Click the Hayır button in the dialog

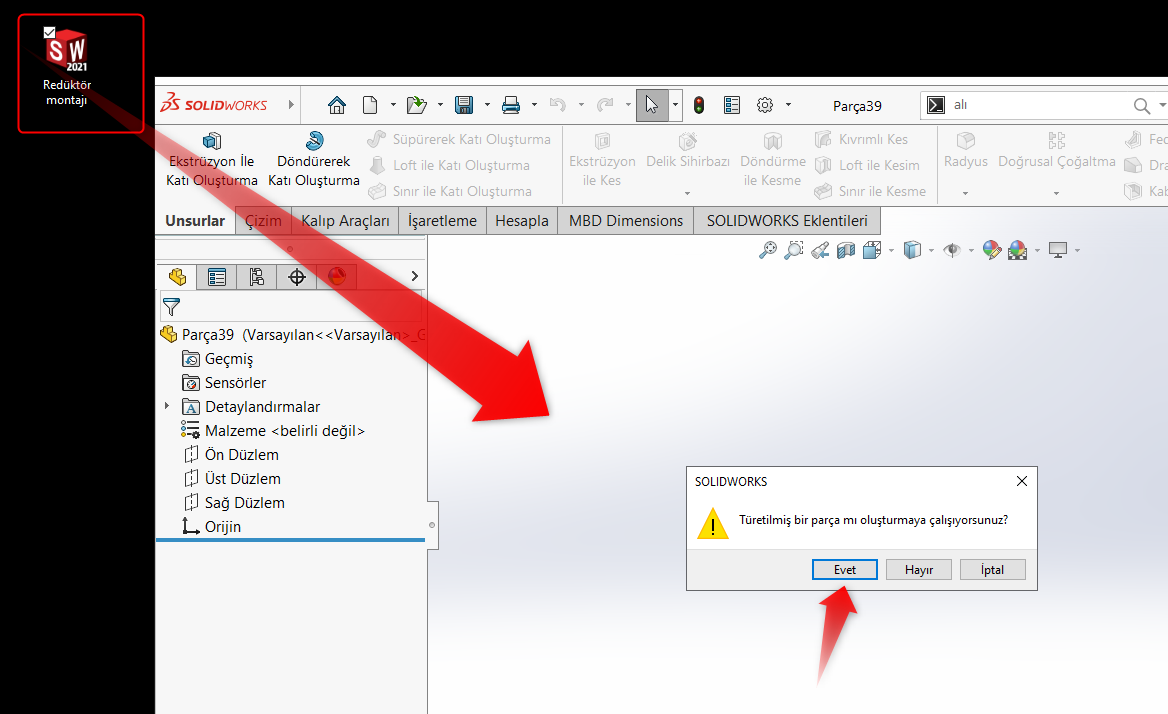pyautogui.click(x=919, y=570)
